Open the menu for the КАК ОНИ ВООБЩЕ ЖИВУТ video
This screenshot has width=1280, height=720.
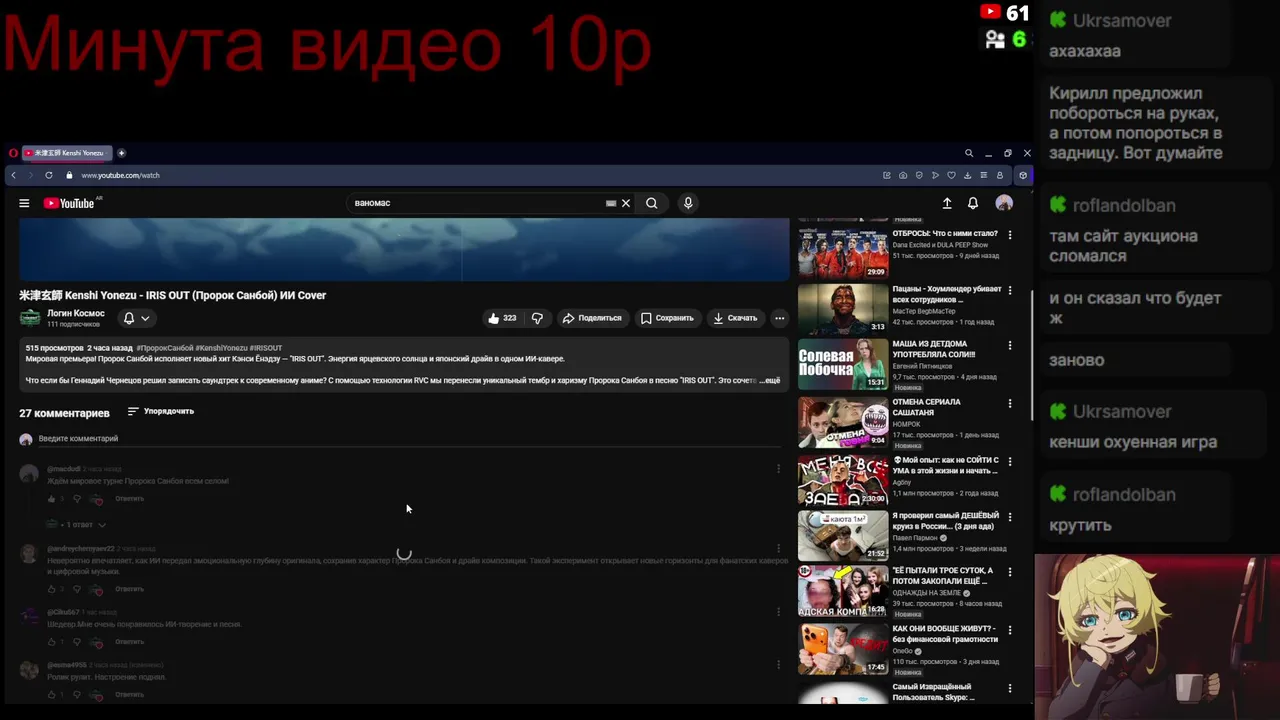[x=1010, y=630]
